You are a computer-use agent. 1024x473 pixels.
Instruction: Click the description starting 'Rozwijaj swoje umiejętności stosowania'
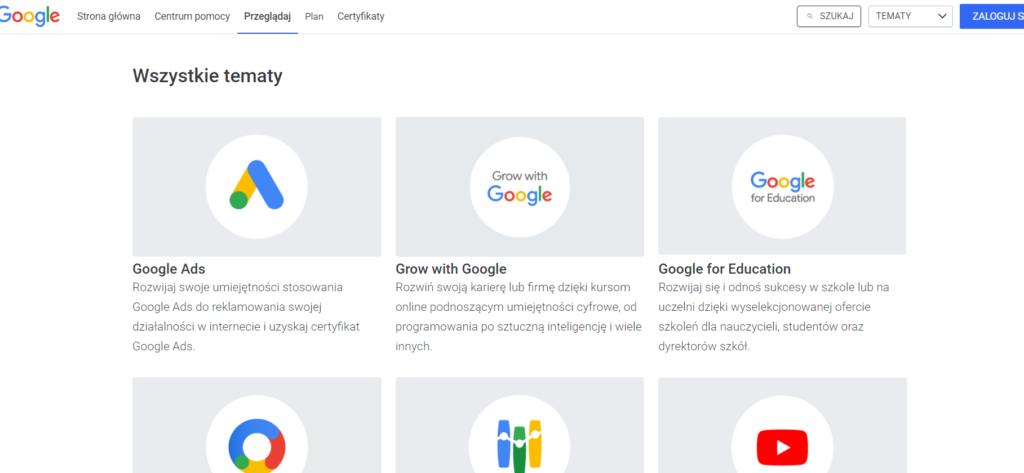click(x=246, y=317)
